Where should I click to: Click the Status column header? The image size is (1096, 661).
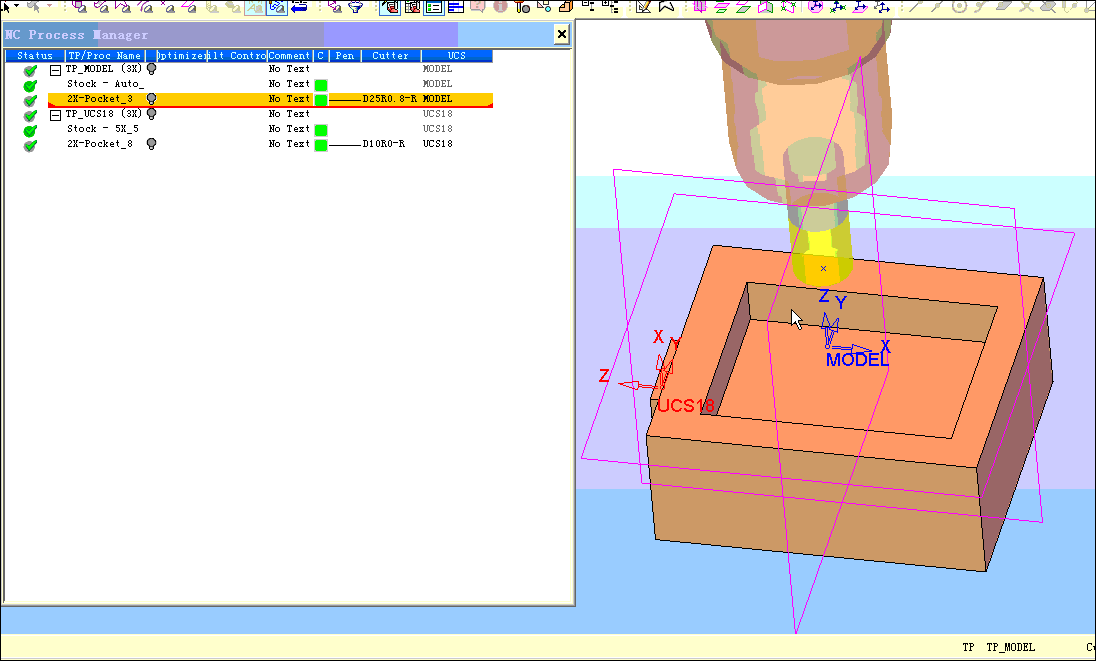coord(35,56)
